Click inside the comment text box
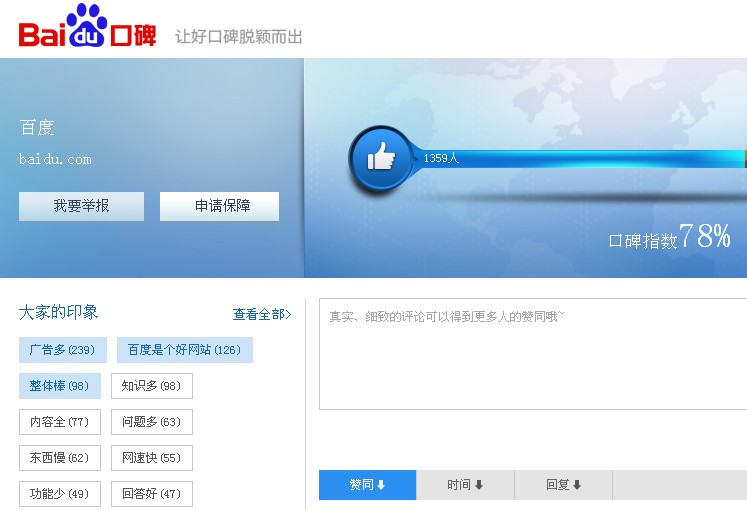 coord(533,354)
